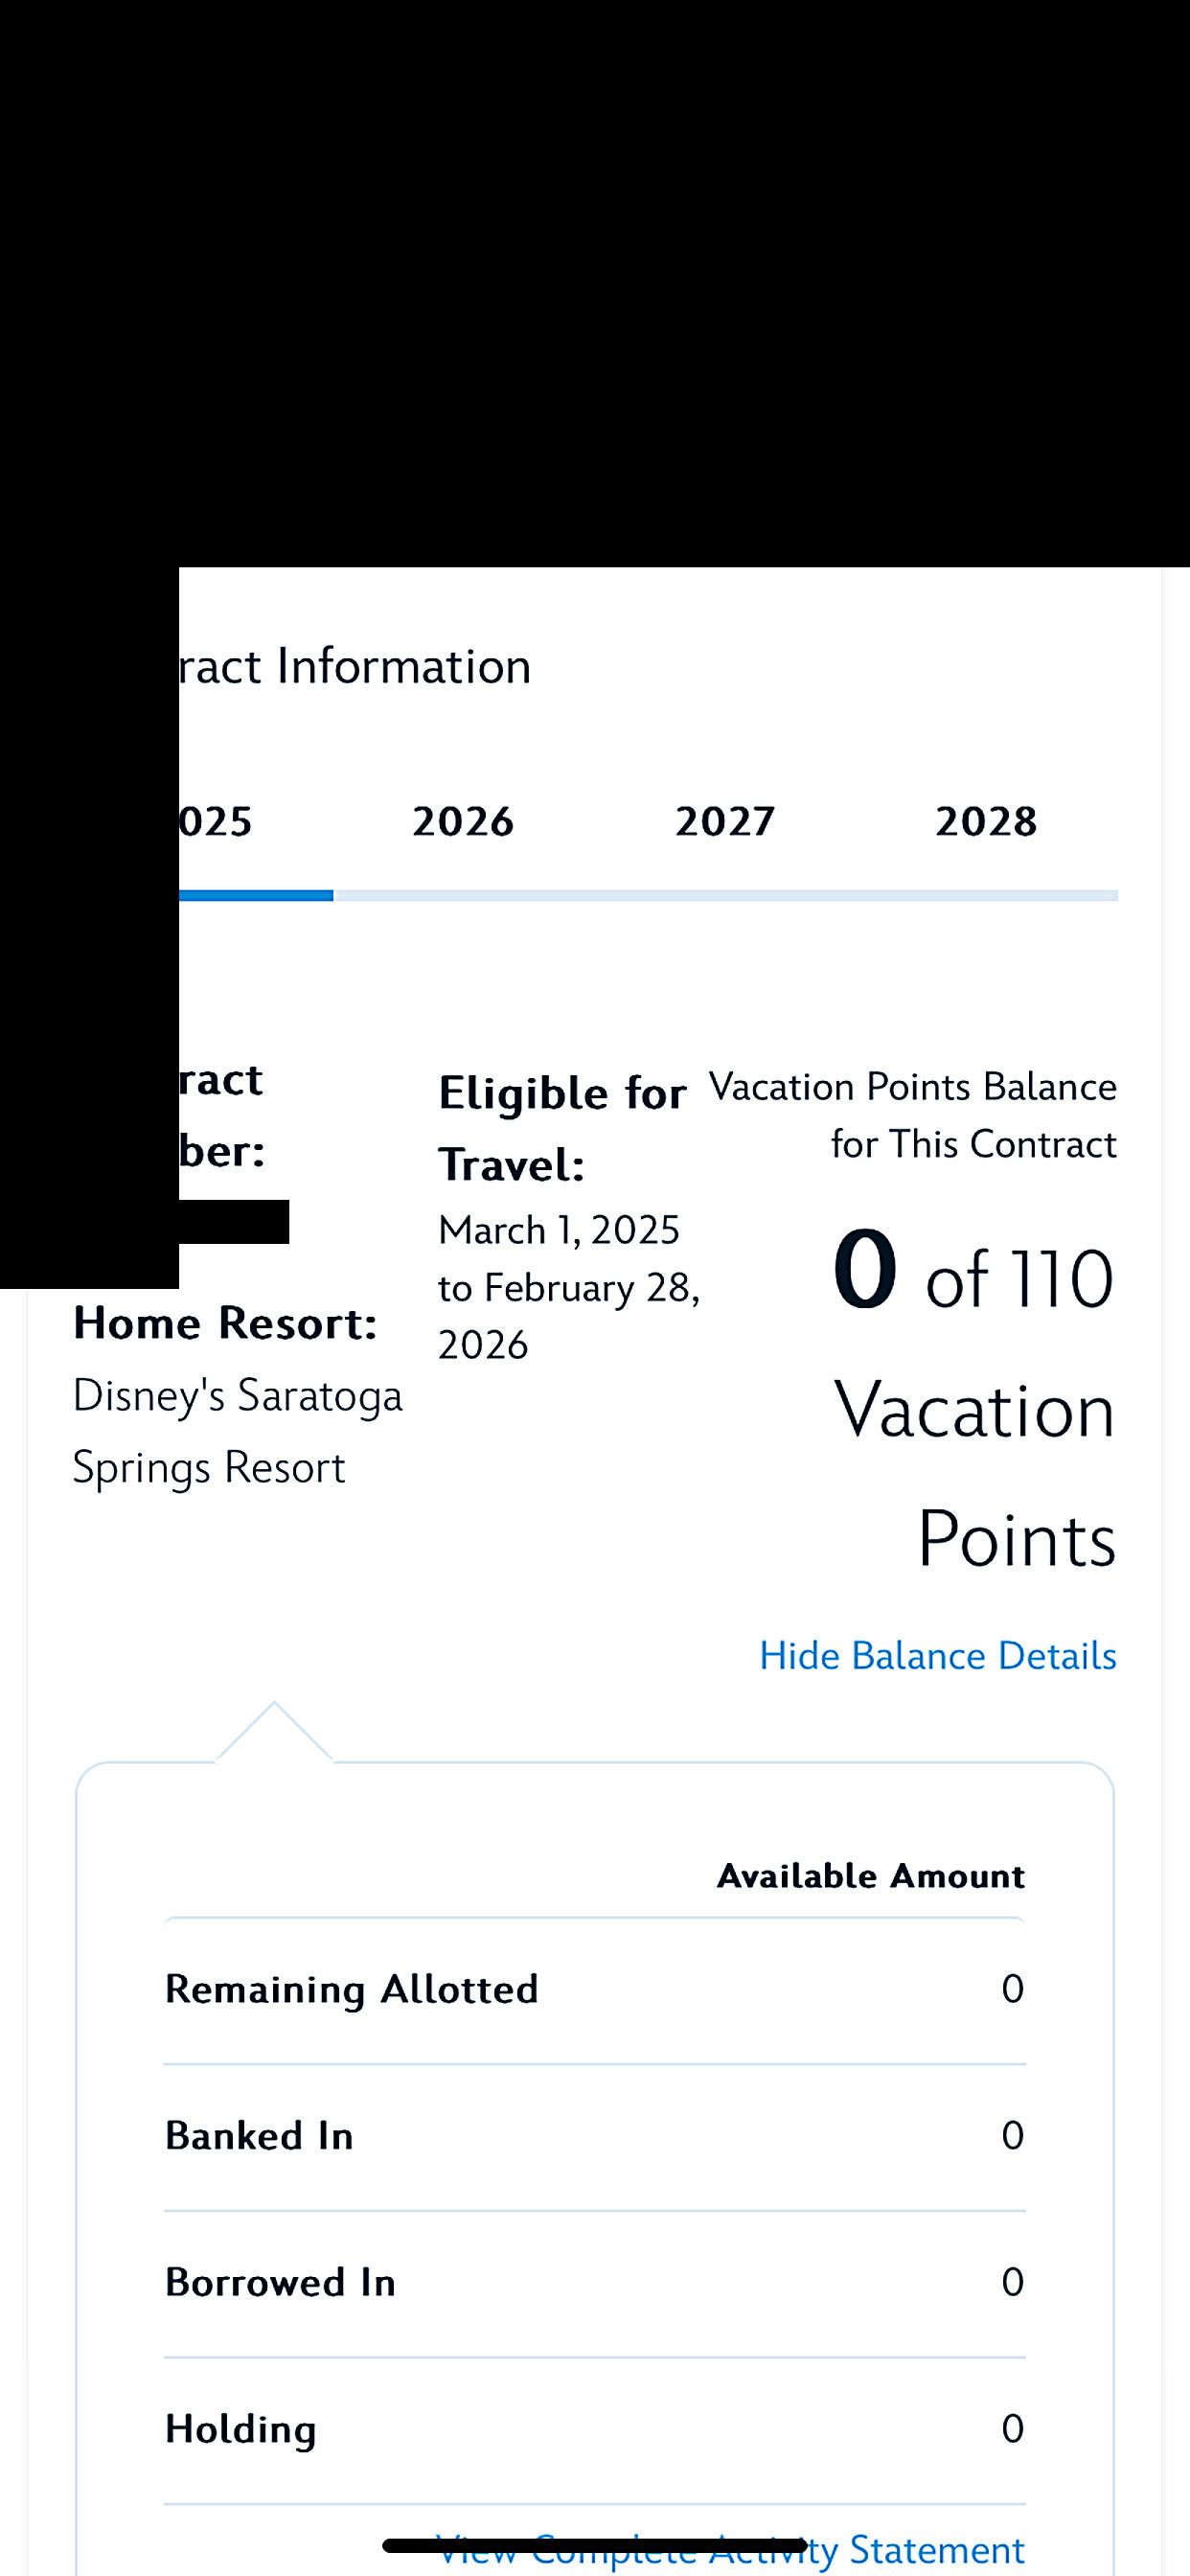The image size is (1190, 2576).
Task: Switch to the 2026 use year tab
Action: [463, 822]
